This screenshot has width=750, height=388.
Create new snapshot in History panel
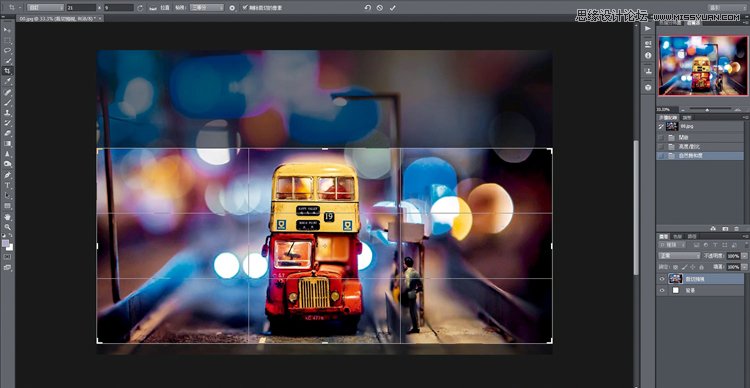pos(725,229)
